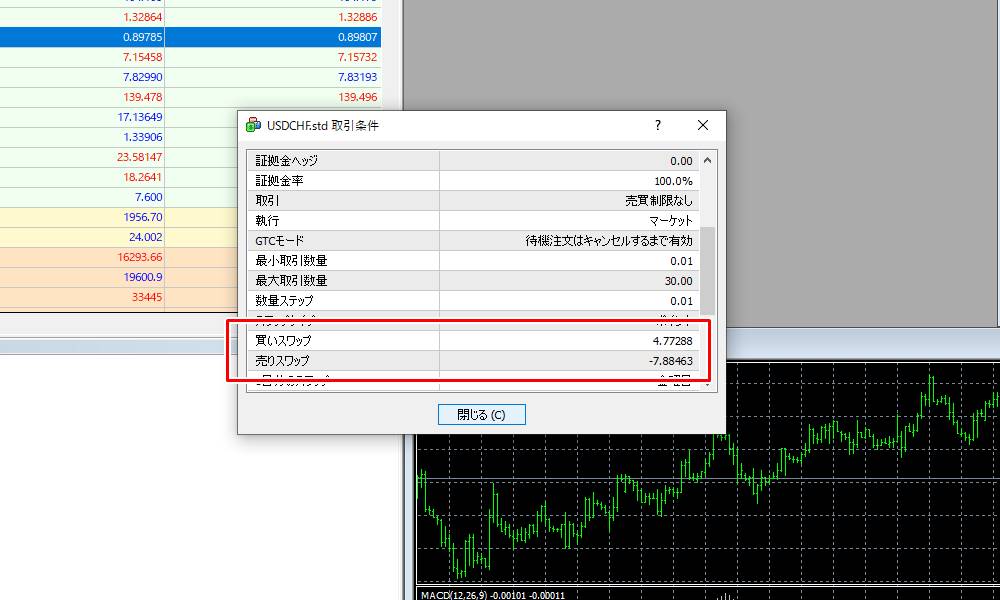
Task: Click the scrollbar up arrow inside the dialog
Action: [705, 158]
